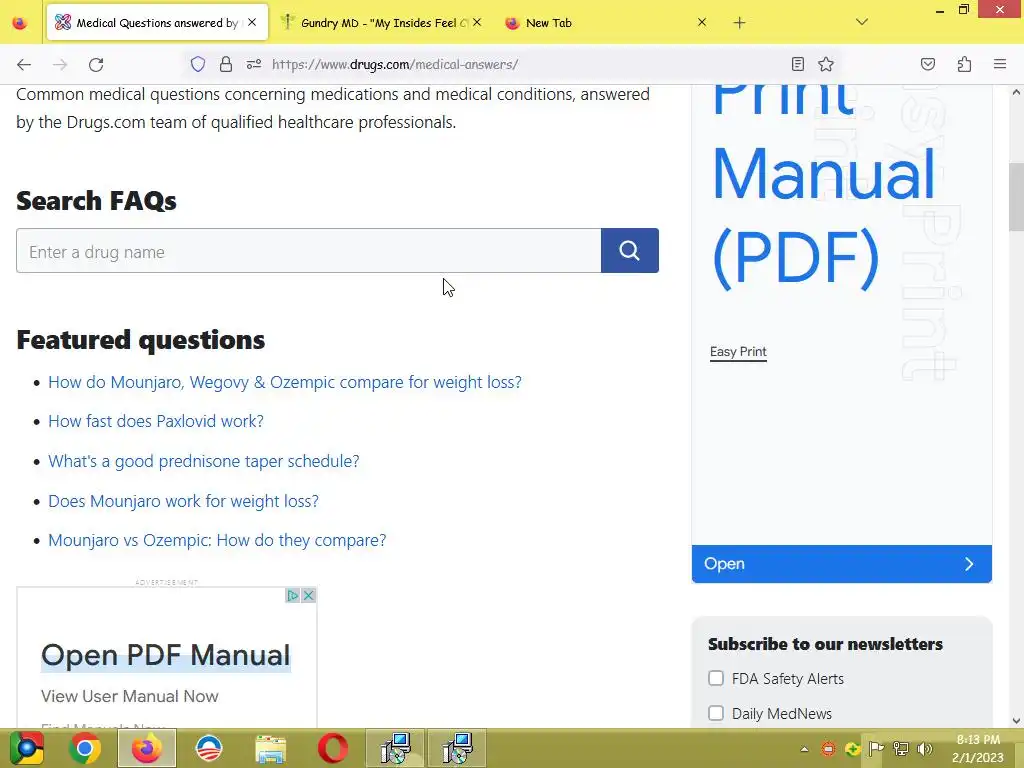Viewport: 1024px width, 768px height.
Task: Open the Obama logo taskbar app
Action: click(x=209, y=748)
